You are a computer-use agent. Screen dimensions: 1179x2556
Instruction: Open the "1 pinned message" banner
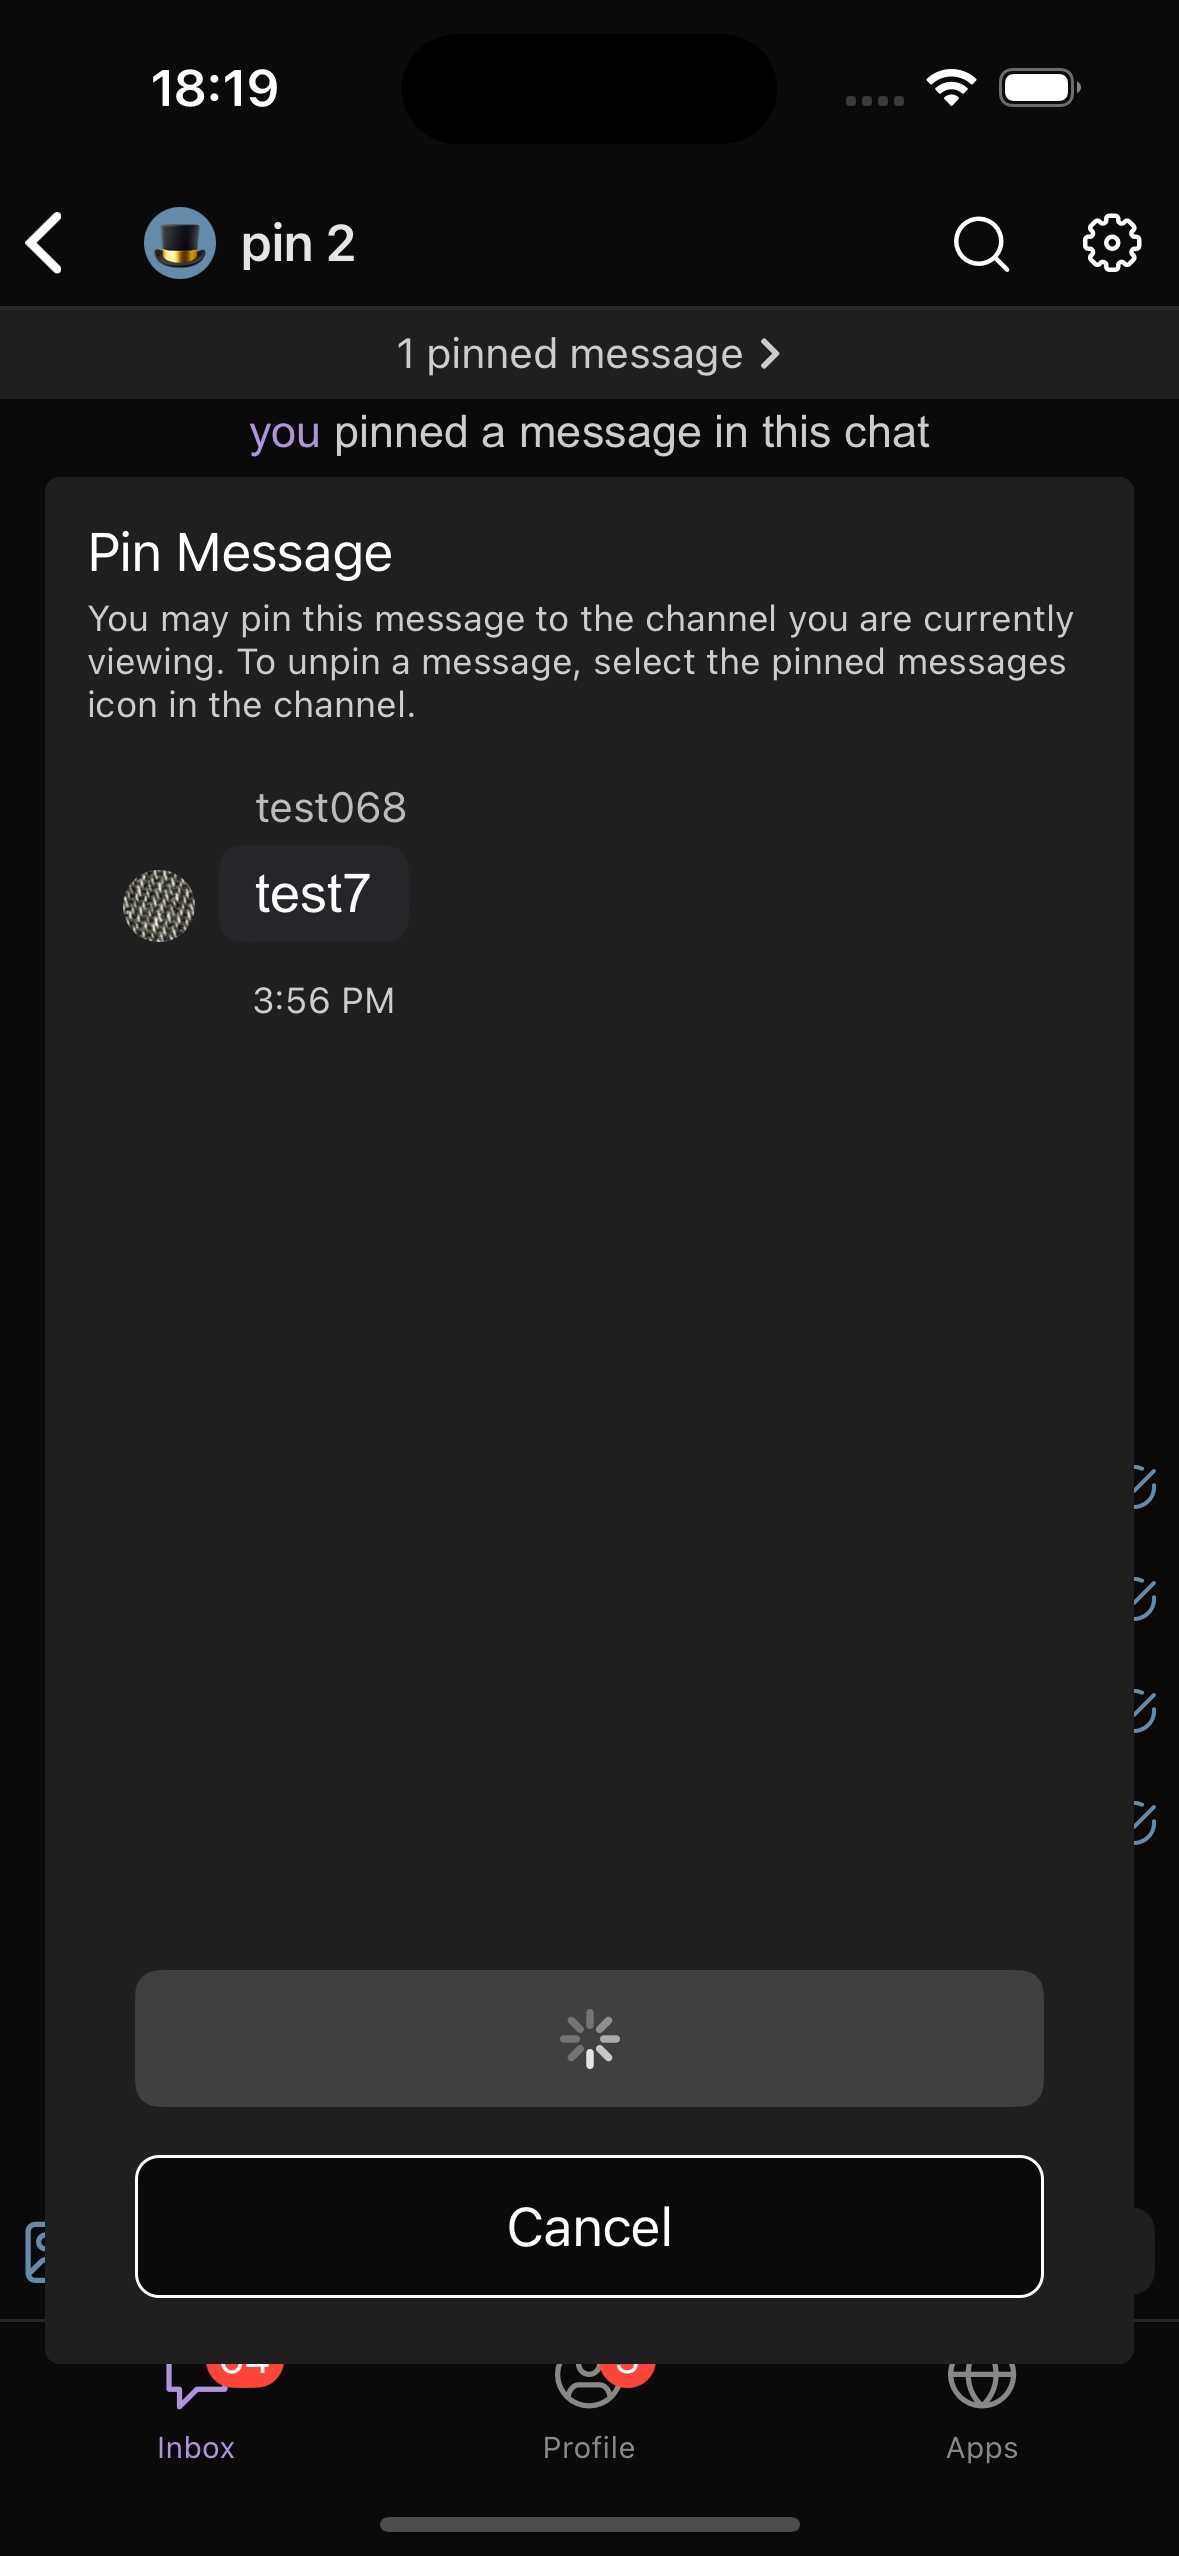pyautogui.click(x=572, y=354)
